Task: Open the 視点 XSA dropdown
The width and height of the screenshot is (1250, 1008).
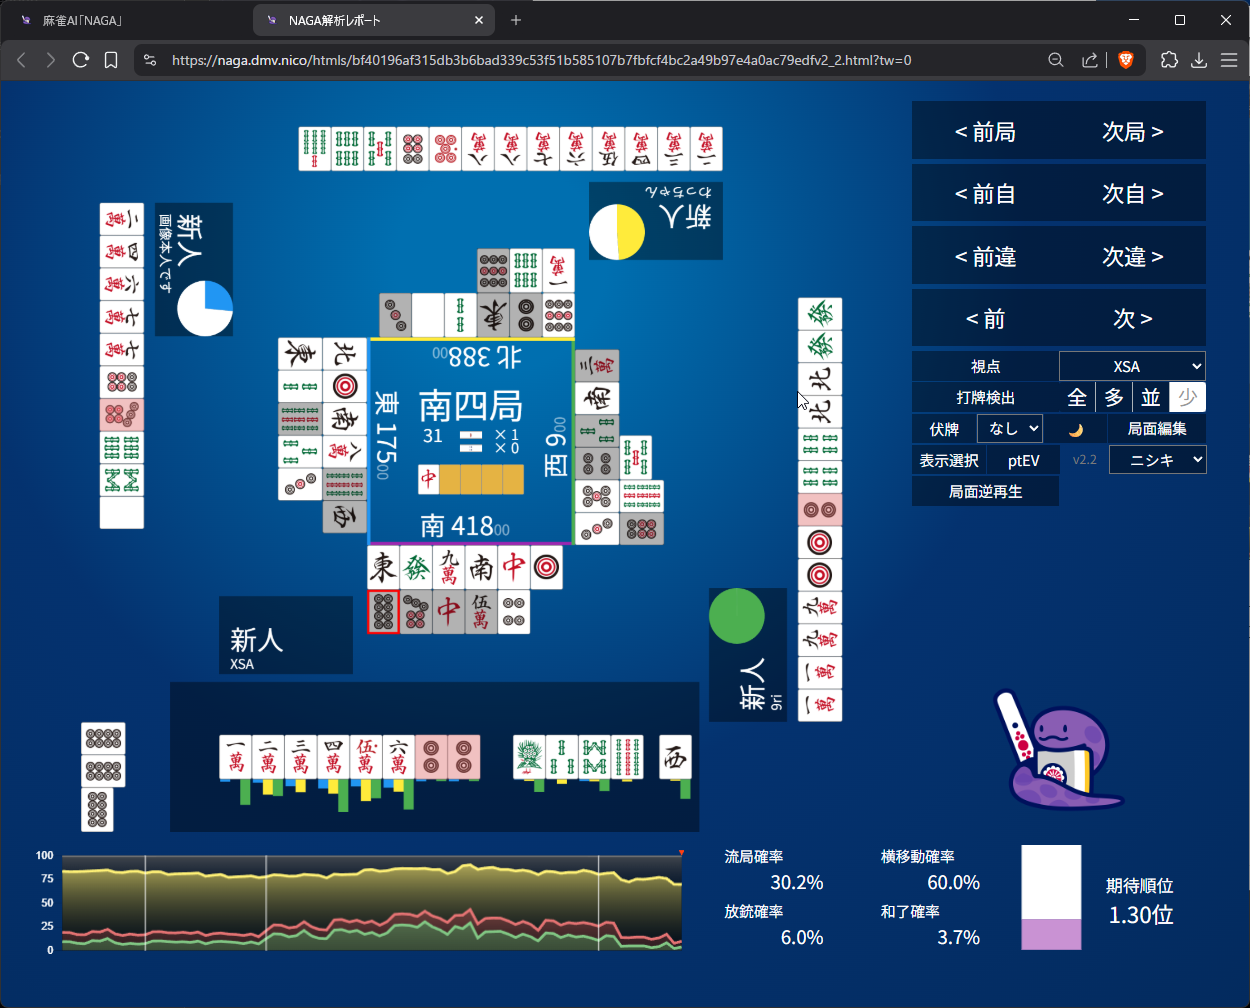Action: pyautogui.click(x=1132, y=366)
